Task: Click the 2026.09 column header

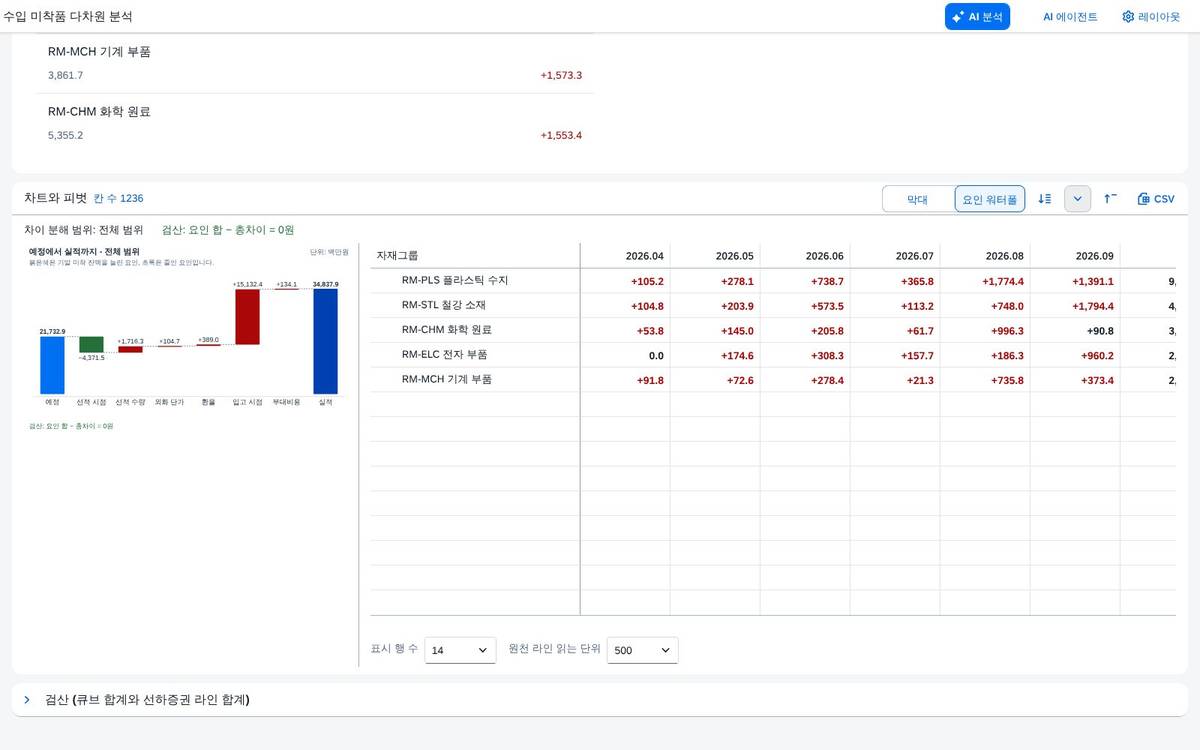Action: pos(1075,256)
